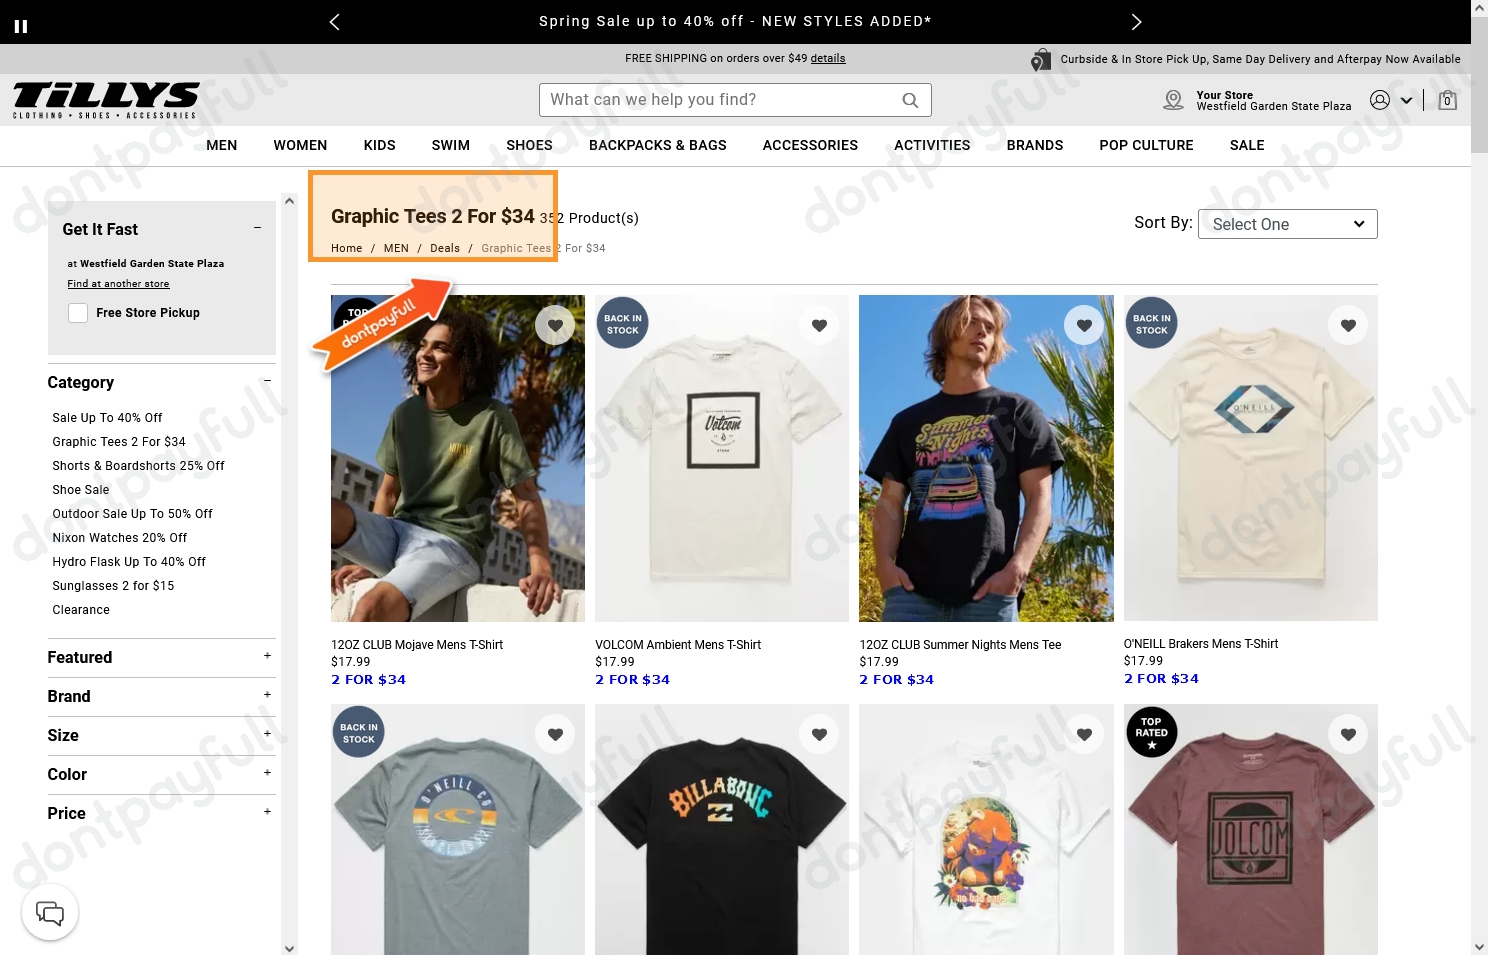The image size is (1488, 955).
Task: Pause the promotional banner carousel
Action: pyautogui.click(x=20, y=24)
